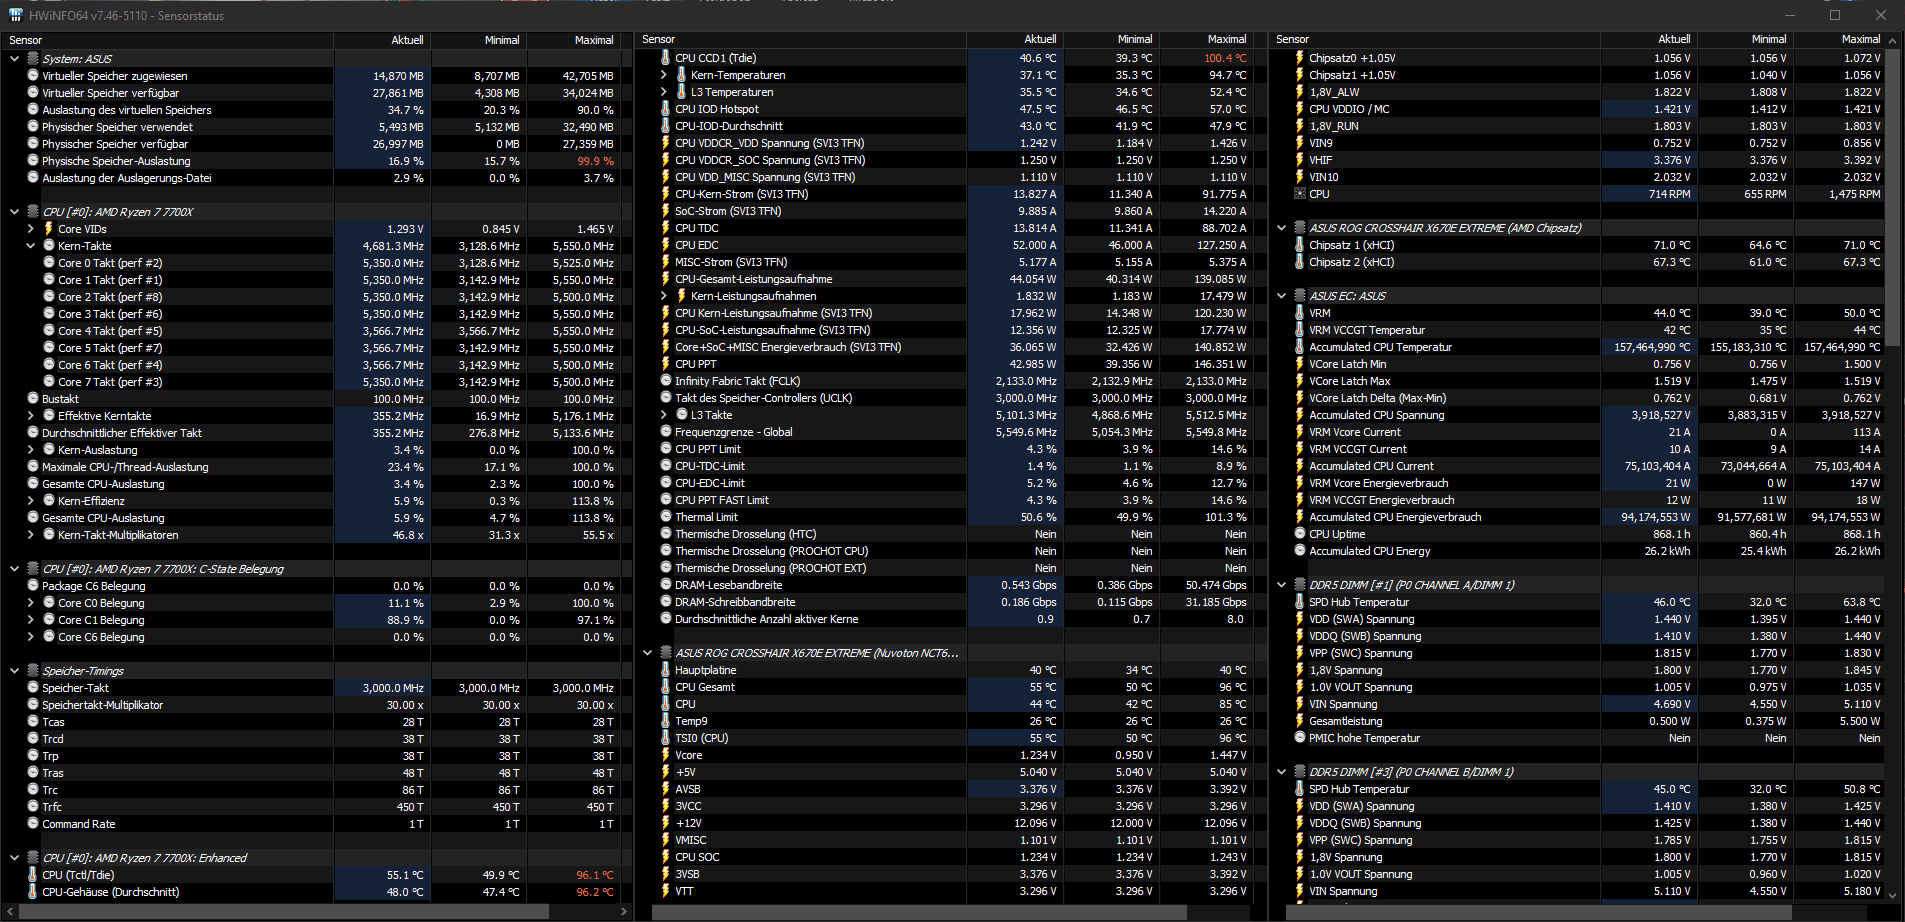Click the circle icon beside Command Rate
Image resolution: width=1905 pixels, height=922 pixels.
[x=32, y=824]
